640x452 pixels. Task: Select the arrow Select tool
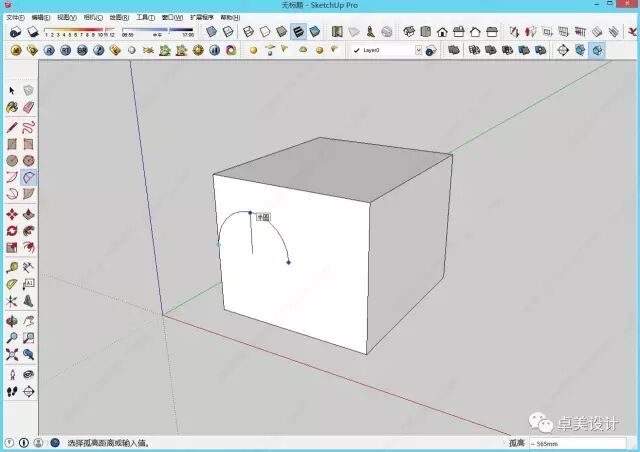tap(12, 90)
